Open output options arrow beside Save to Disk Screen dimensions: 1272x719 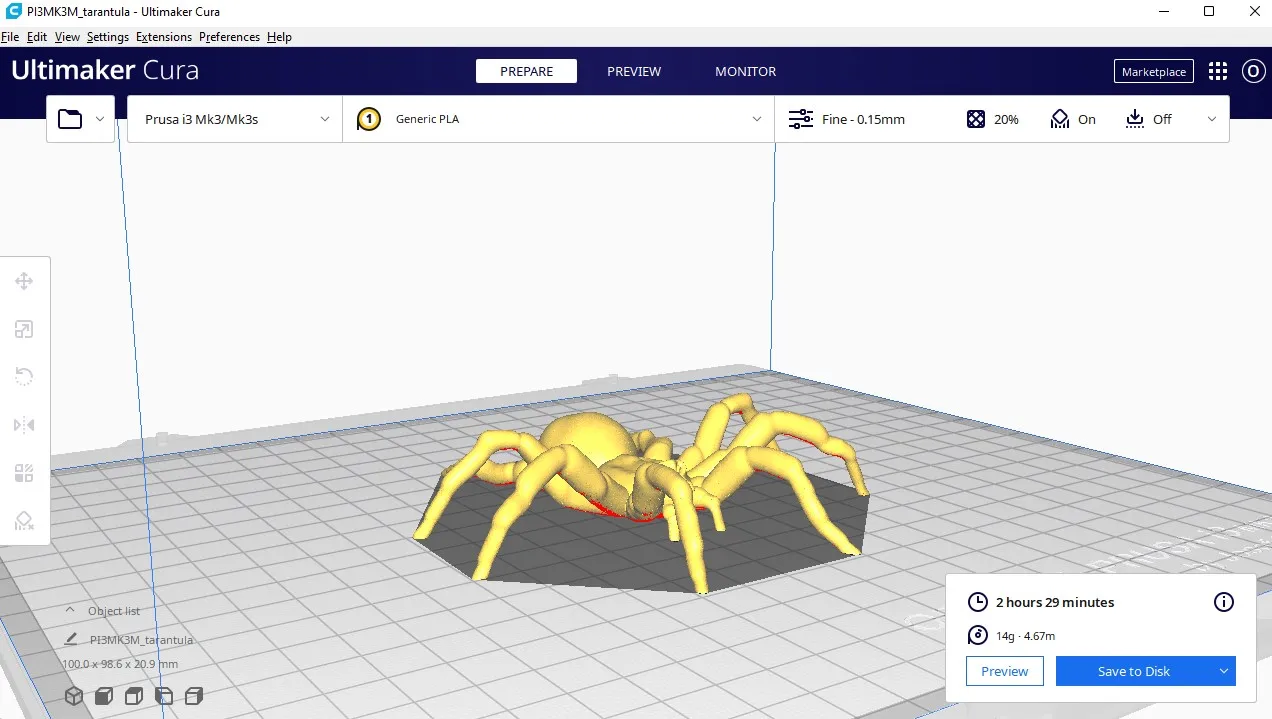(x=1223, y=671)
